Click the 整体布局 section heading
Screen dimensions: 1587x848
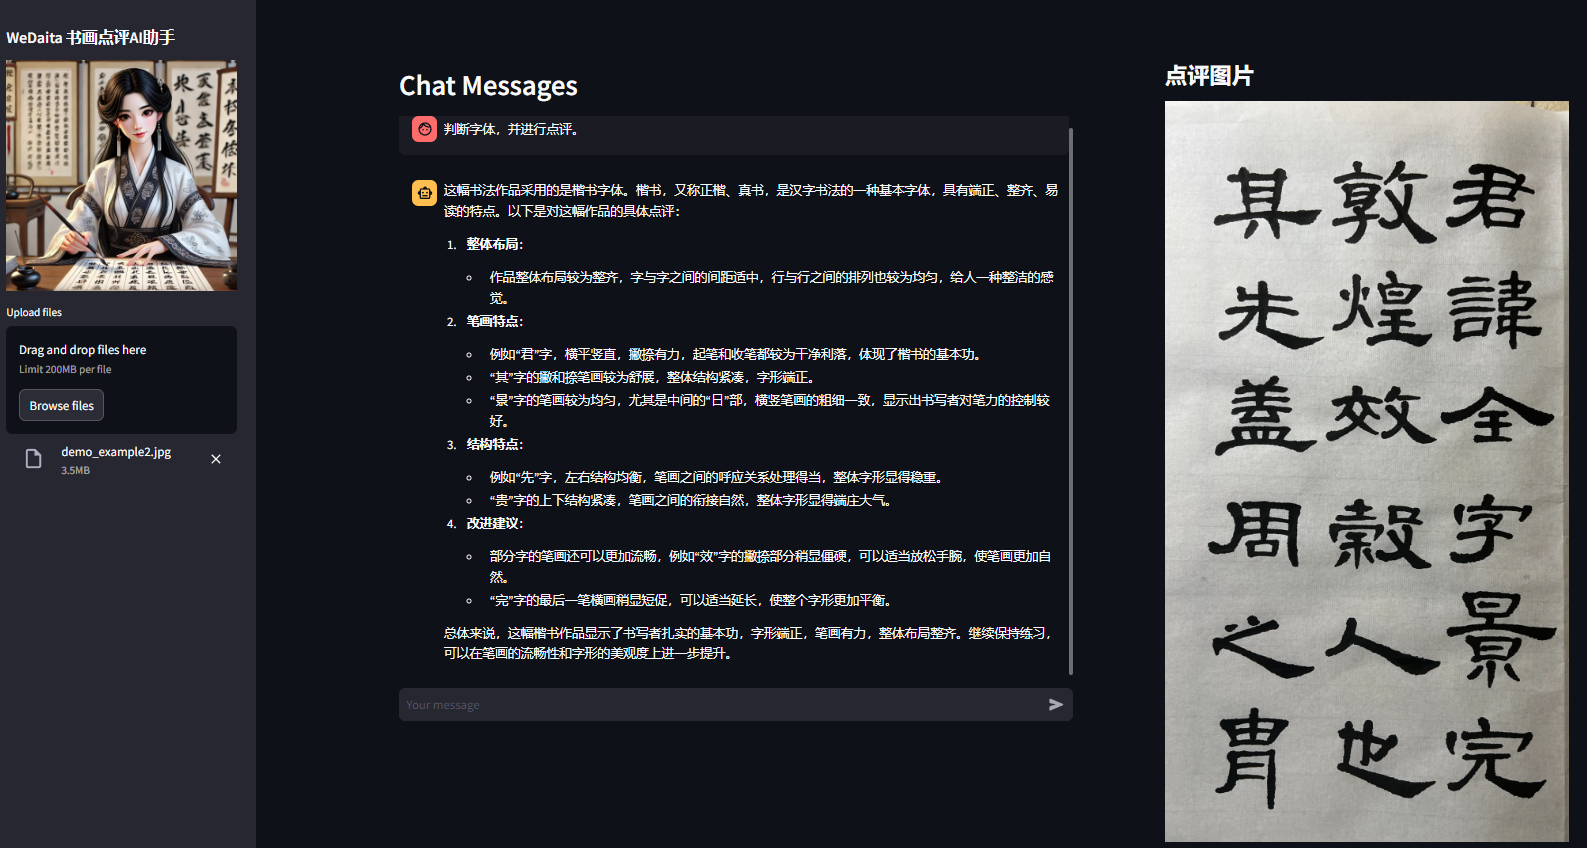pyautogui.click(x=494, y=244)
